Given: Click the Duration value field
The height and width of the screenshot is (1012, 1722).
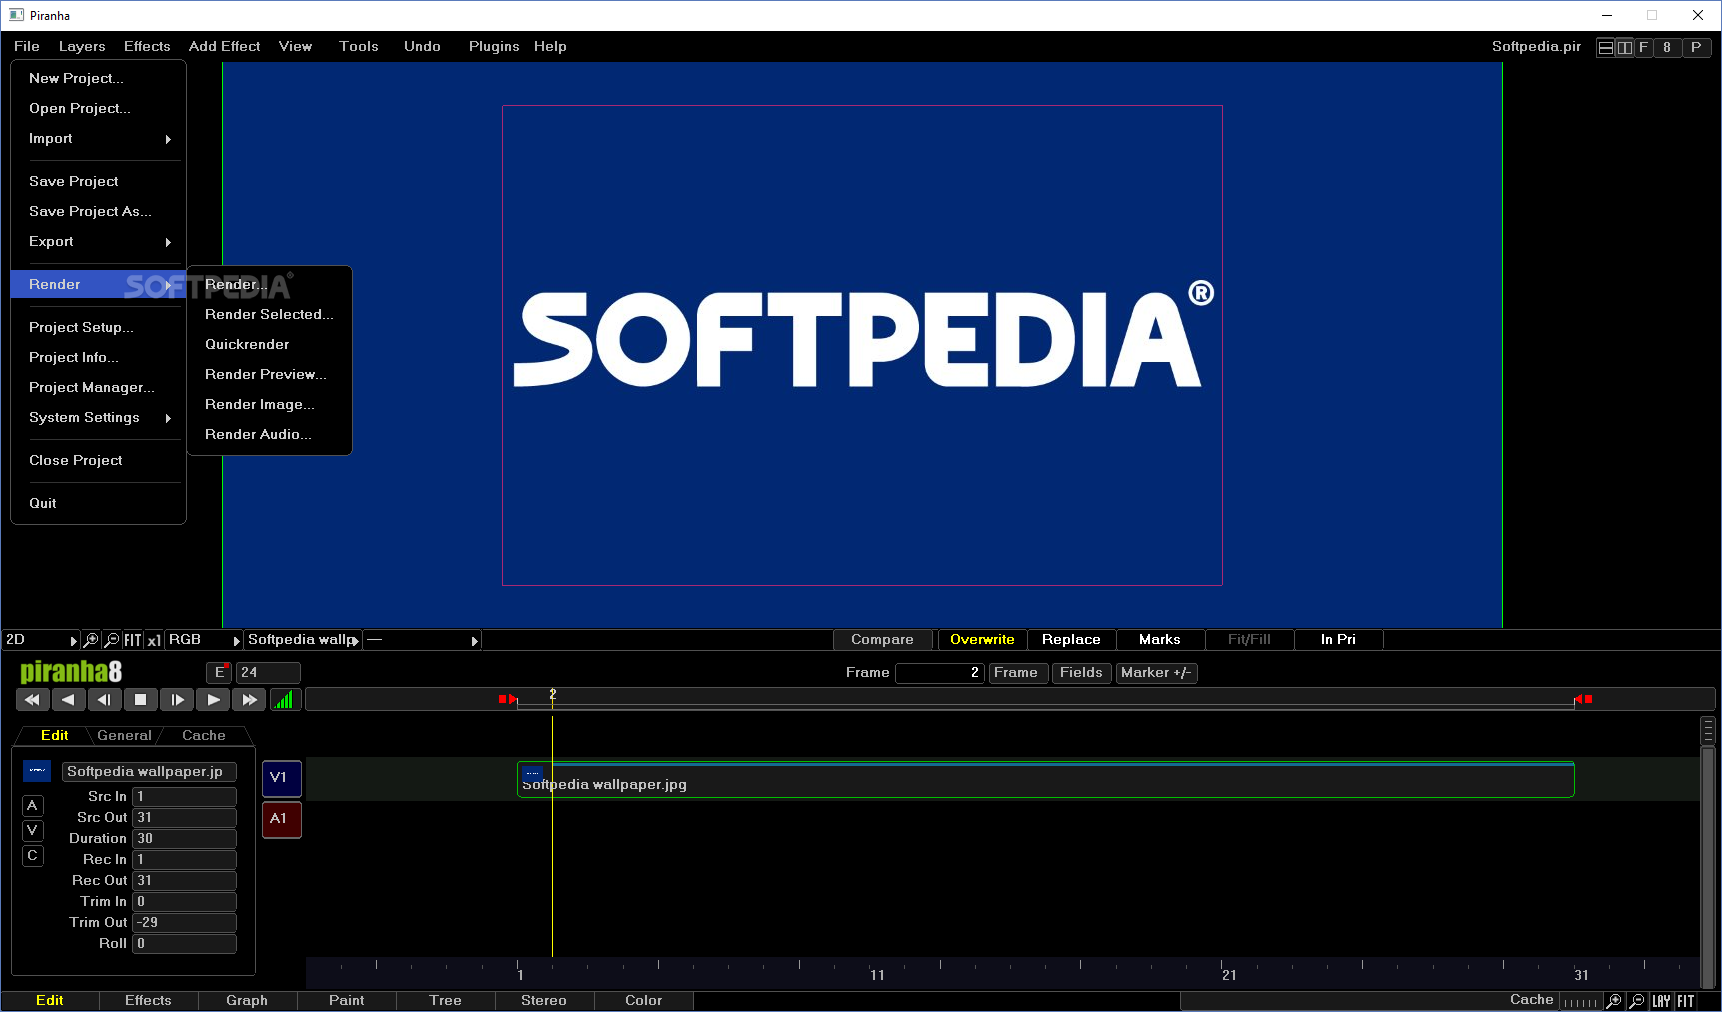Looking at the screenshot, I should [185, 839].
